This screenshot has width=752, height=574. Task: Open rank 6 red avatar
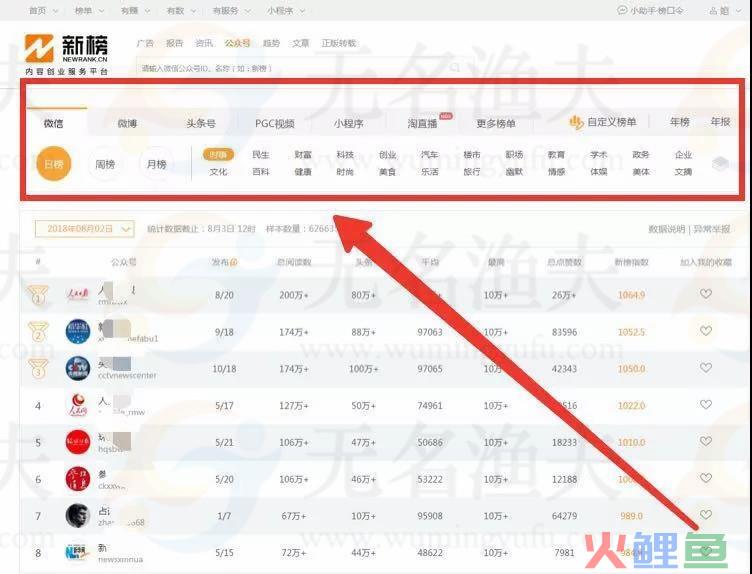click(x=78, y=479)
